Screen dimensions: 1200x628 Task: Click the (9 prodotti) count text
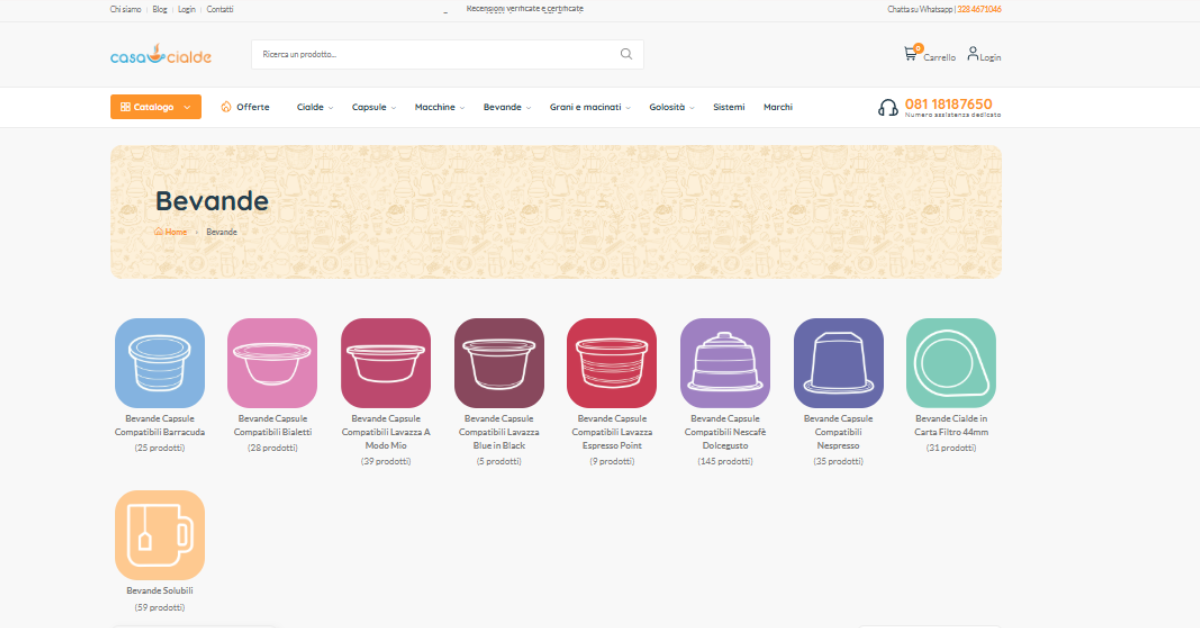tap(612, 462)
